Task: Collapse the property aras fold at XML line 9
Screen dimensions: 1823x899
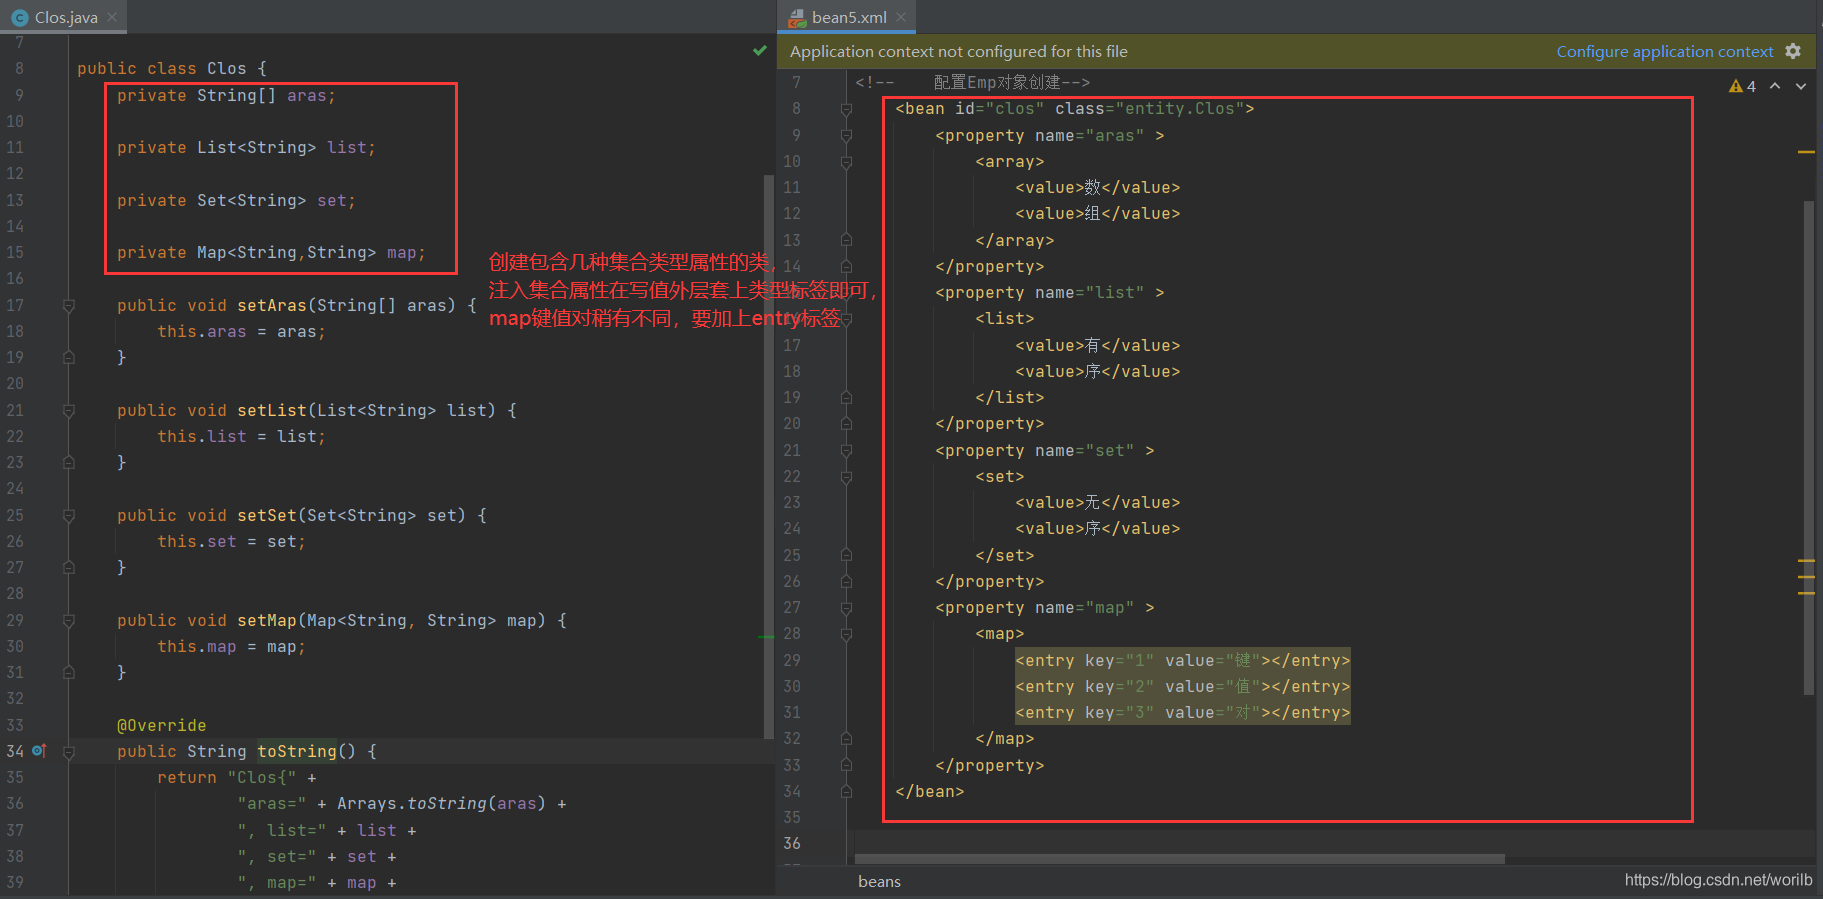Action: (846, 135)
